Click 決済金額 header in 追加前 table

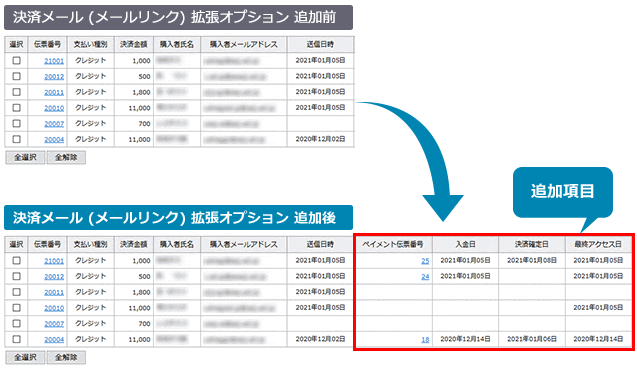pyautogui.click(x=134, y=44)
